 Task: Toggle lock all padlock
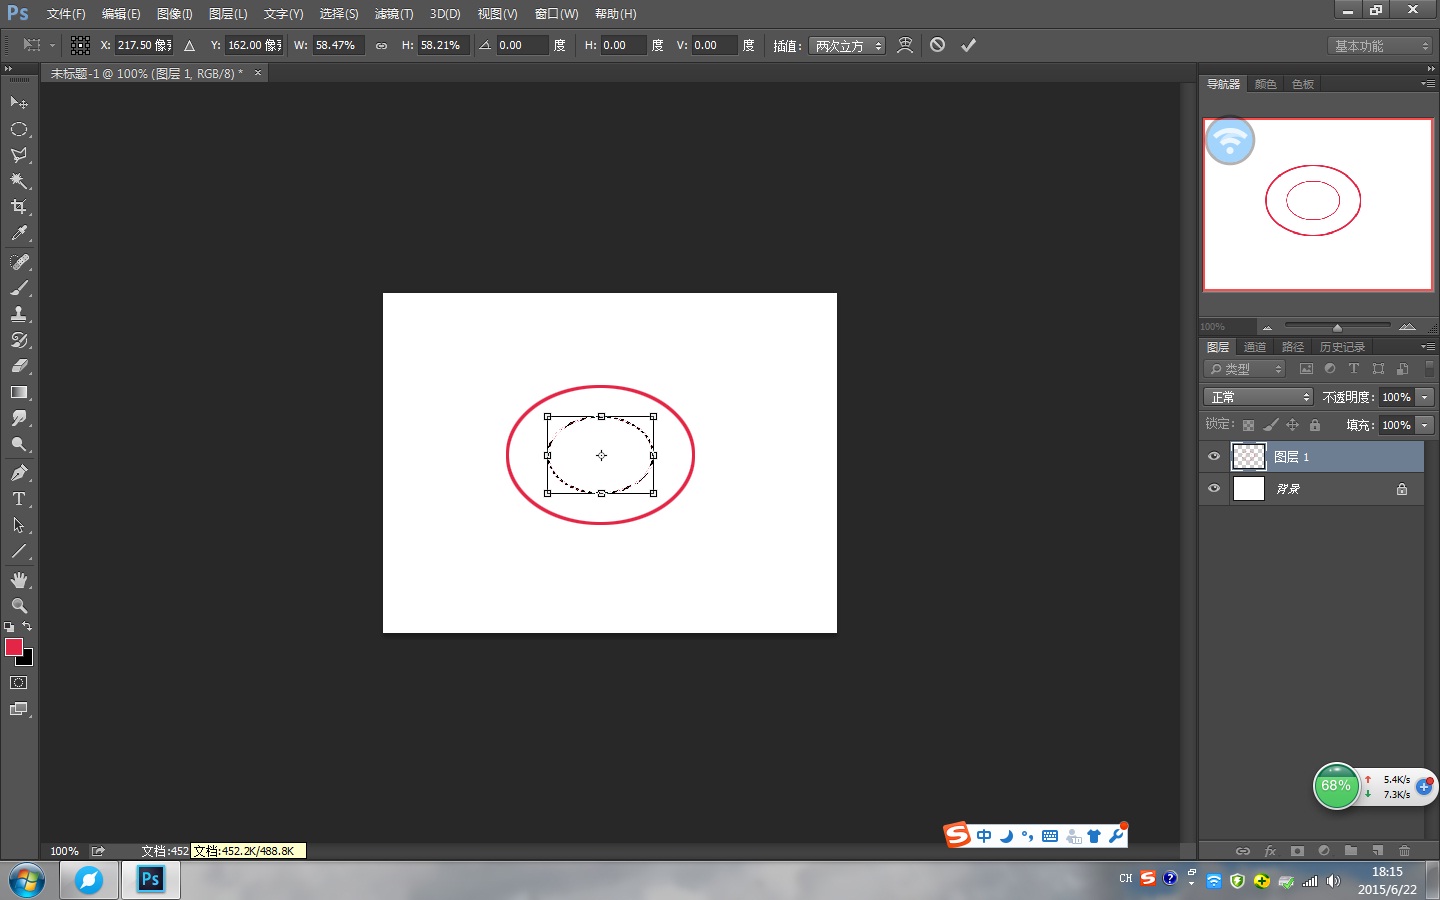click(1315, 425)
